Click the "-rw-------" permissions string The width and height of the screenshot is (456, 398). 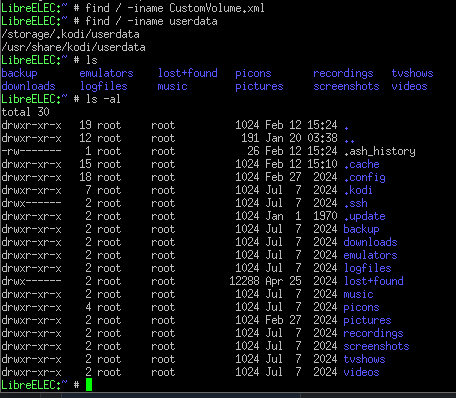coord(31,151)
